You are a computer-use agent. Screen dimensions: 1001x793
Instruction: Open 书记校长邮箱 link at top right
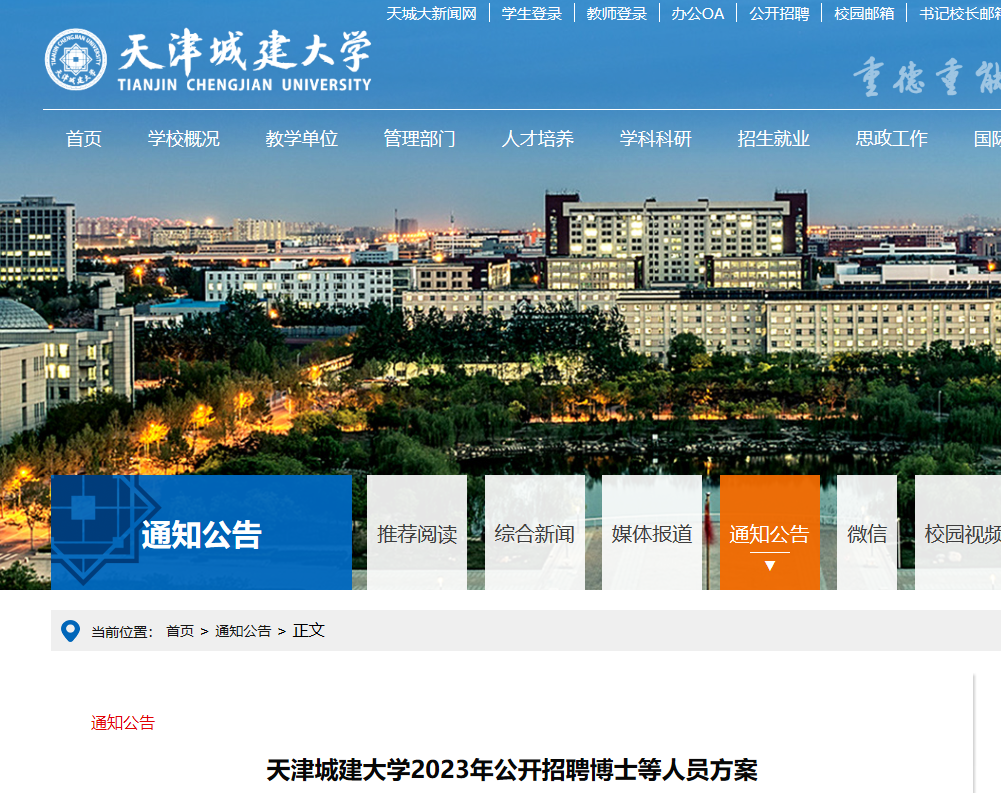[x=960, y=13]
